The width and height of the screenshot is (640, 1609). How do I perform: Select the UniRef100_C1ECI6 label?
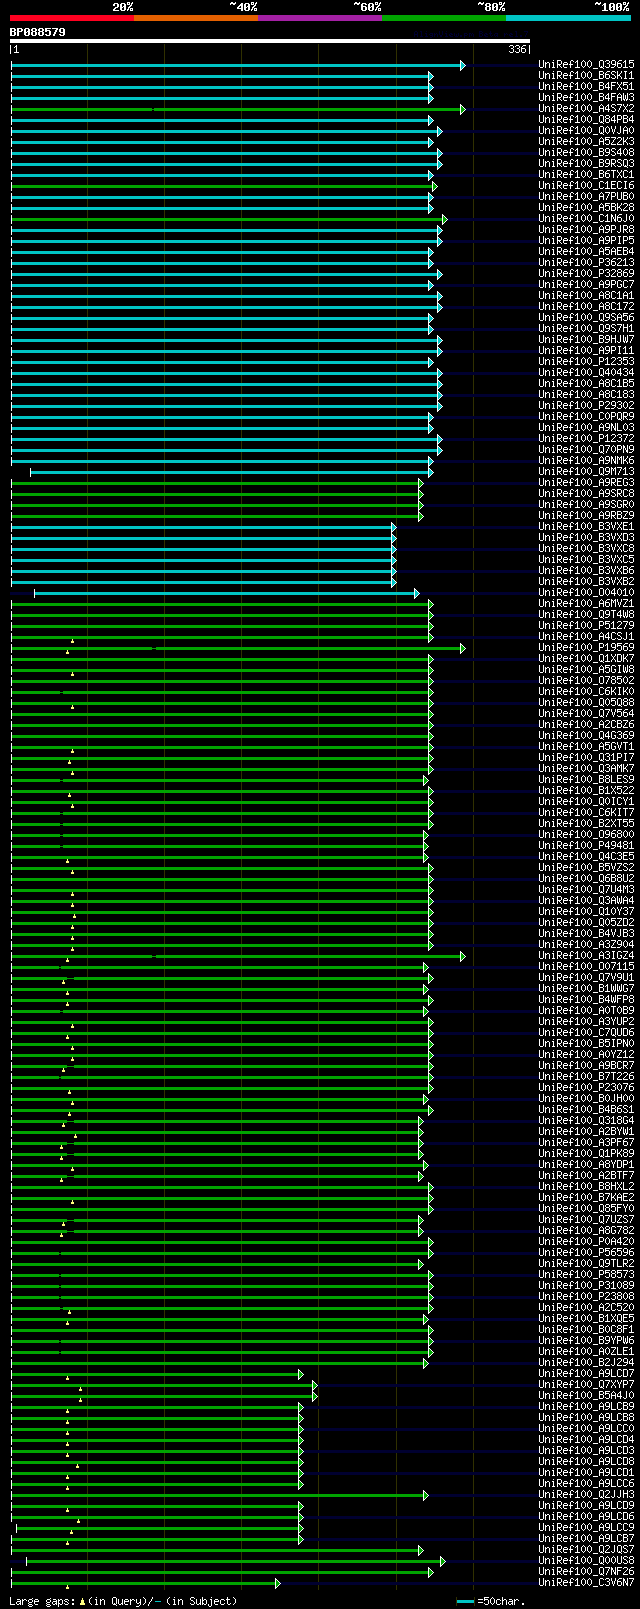[586, 185]
